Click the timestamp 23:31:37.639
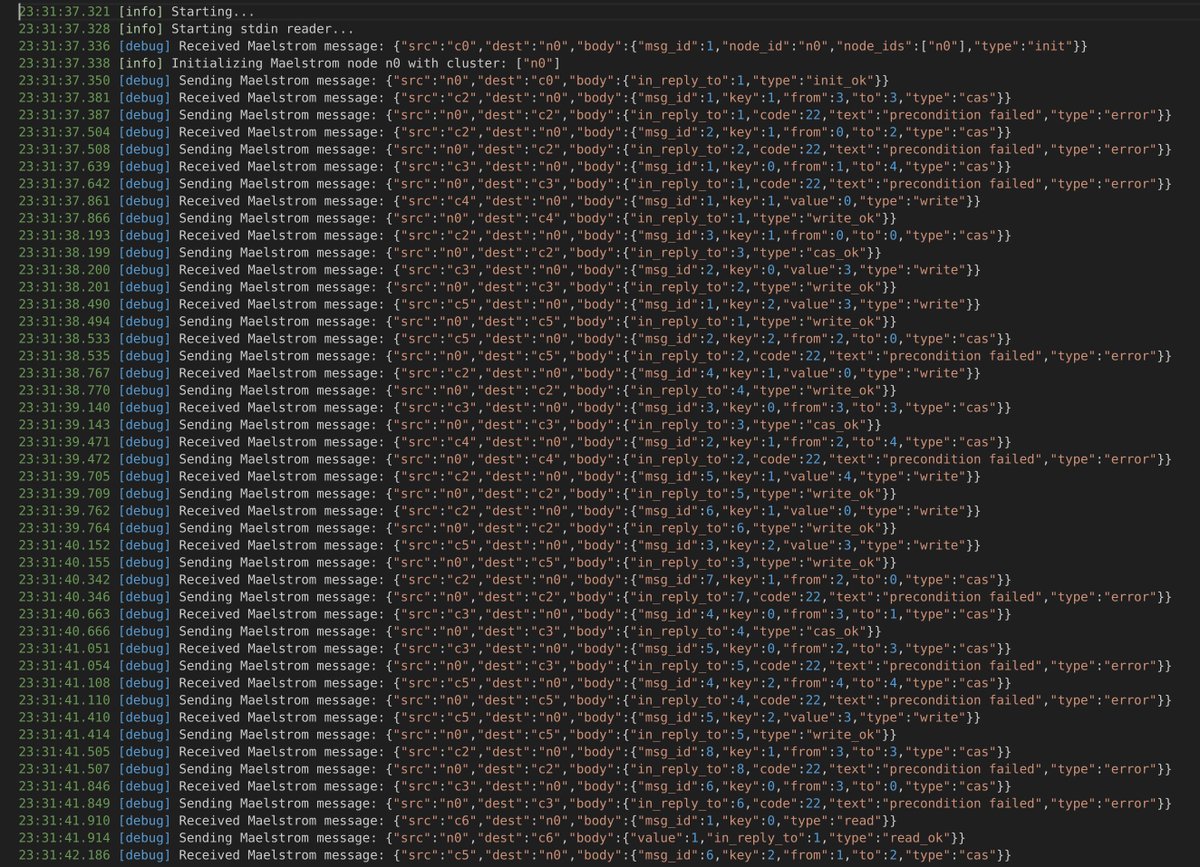Viewport: 1200px width, 867px height. point(65,167)
